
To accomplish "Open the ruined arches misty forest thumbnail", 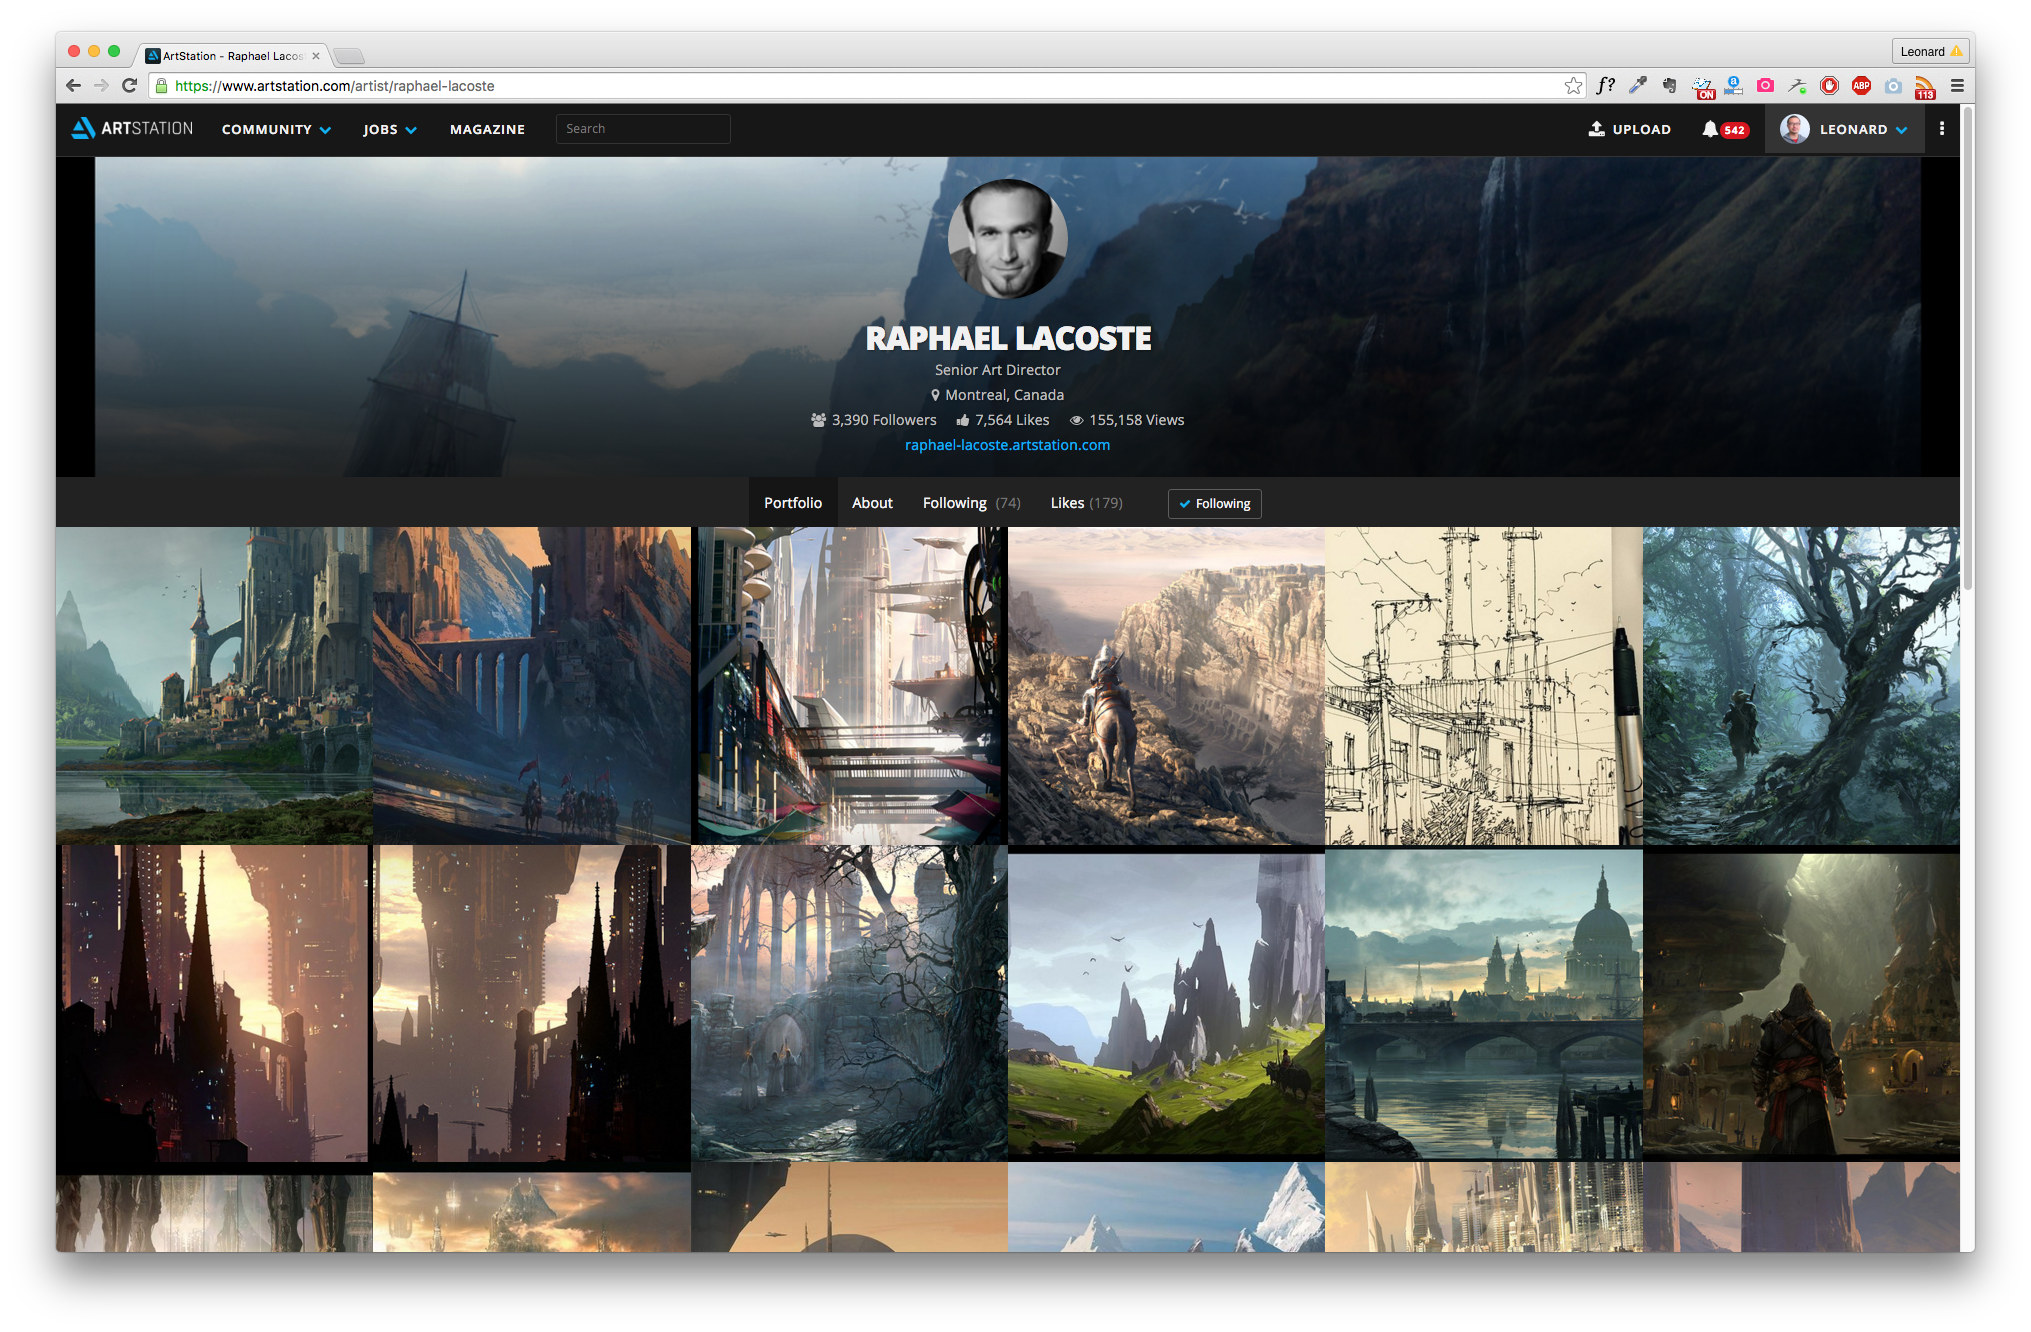I will coord(849,1003).
